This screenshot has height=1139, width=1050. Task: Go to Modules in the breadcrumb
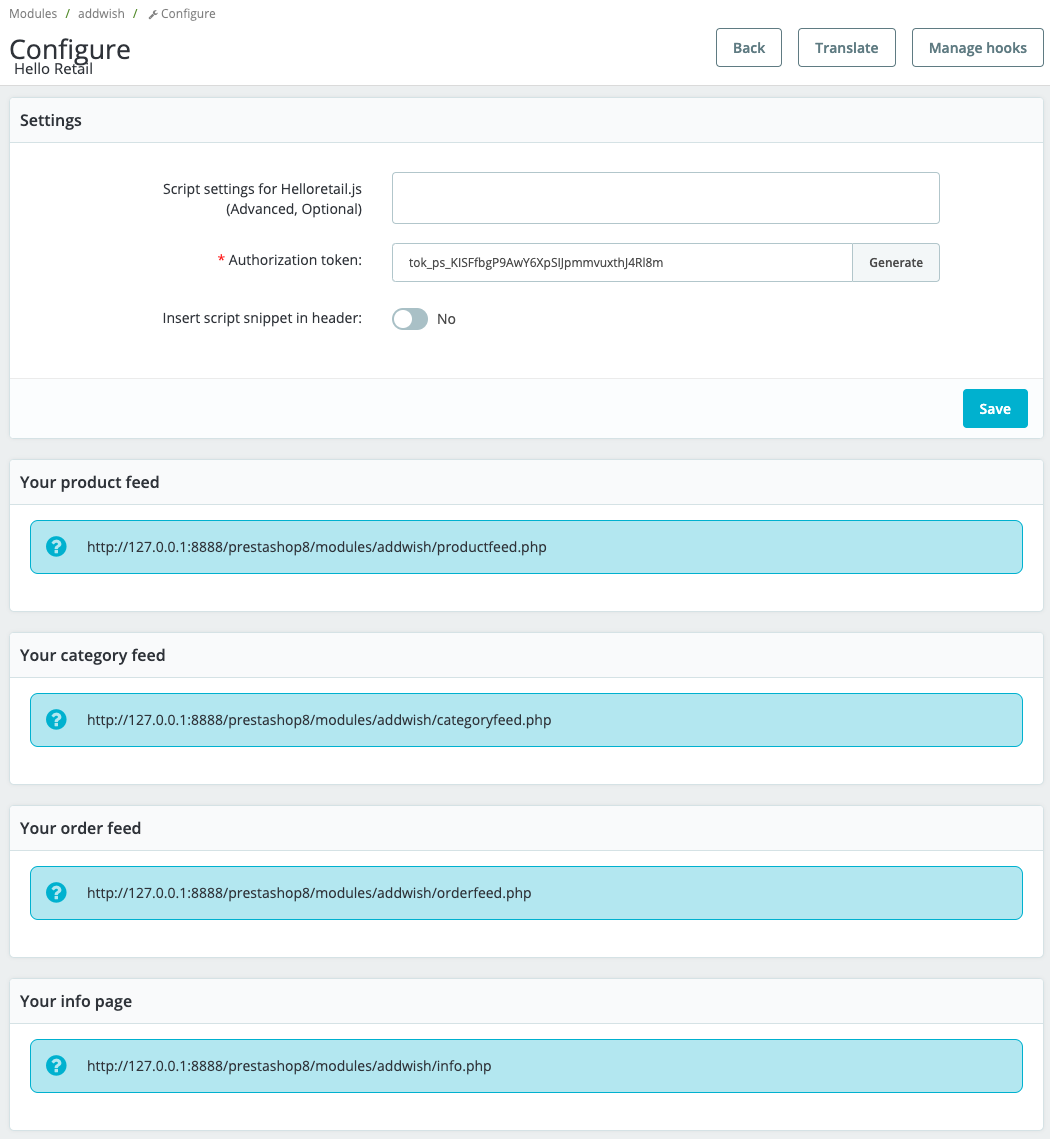point(33,14)
